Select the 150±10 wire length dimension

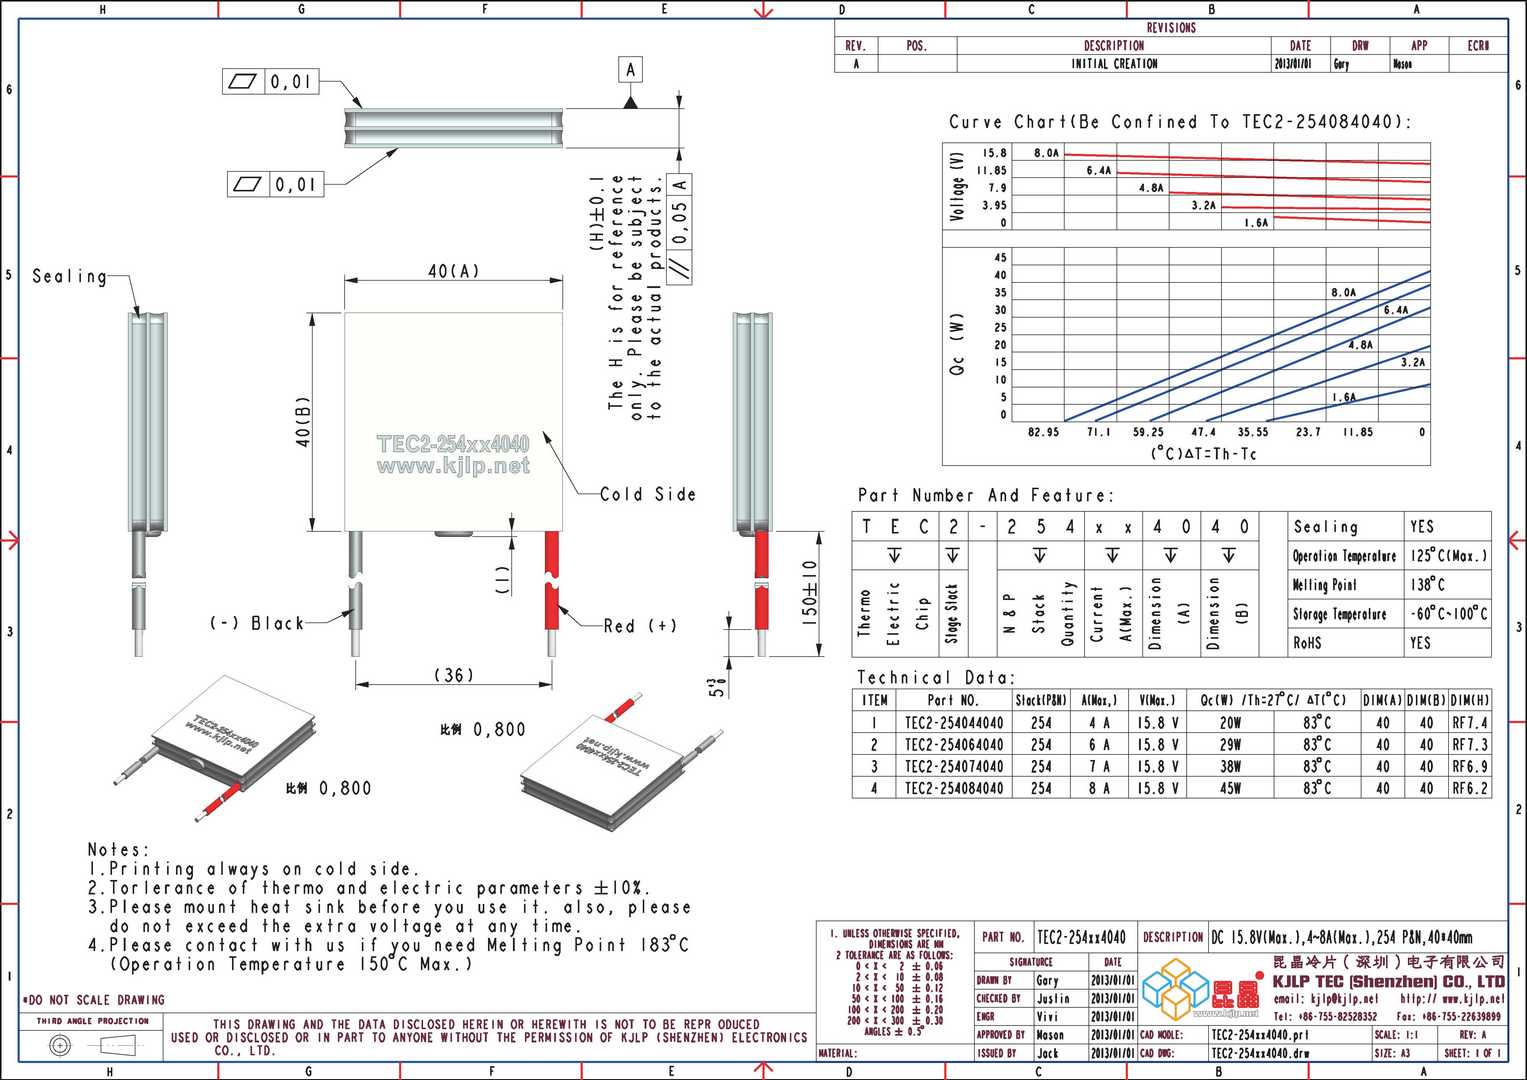coord(809,593)
